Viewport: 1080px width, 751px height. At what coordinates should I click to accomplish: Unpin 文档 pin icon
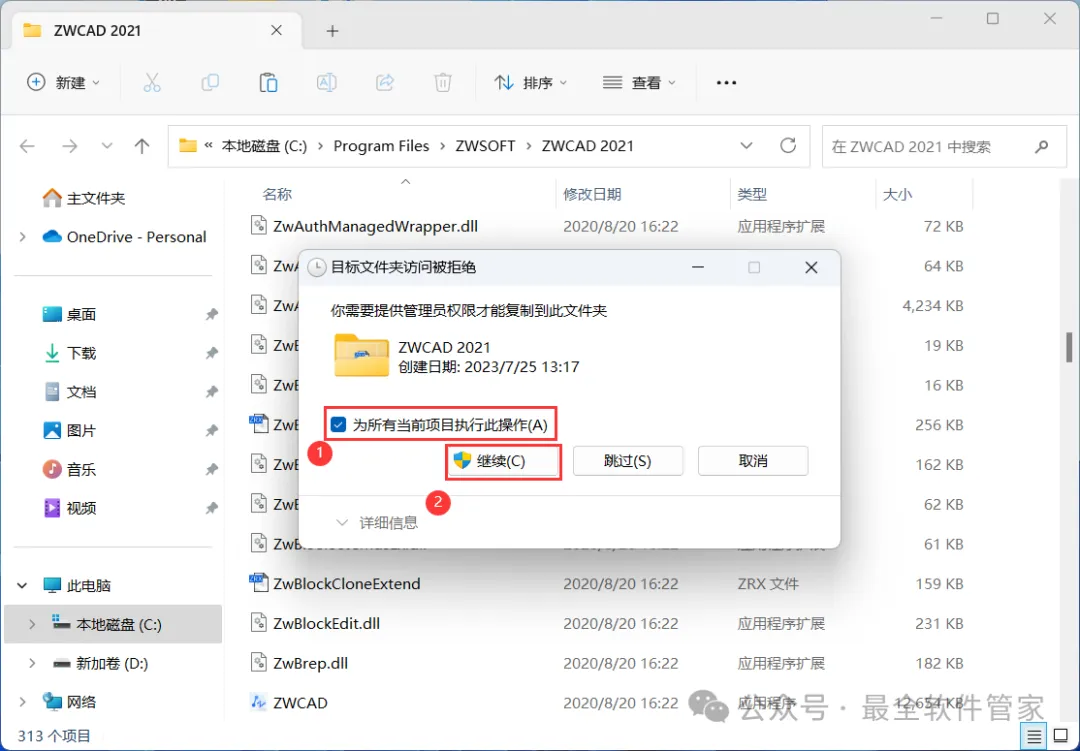click(x=211, y=392)
